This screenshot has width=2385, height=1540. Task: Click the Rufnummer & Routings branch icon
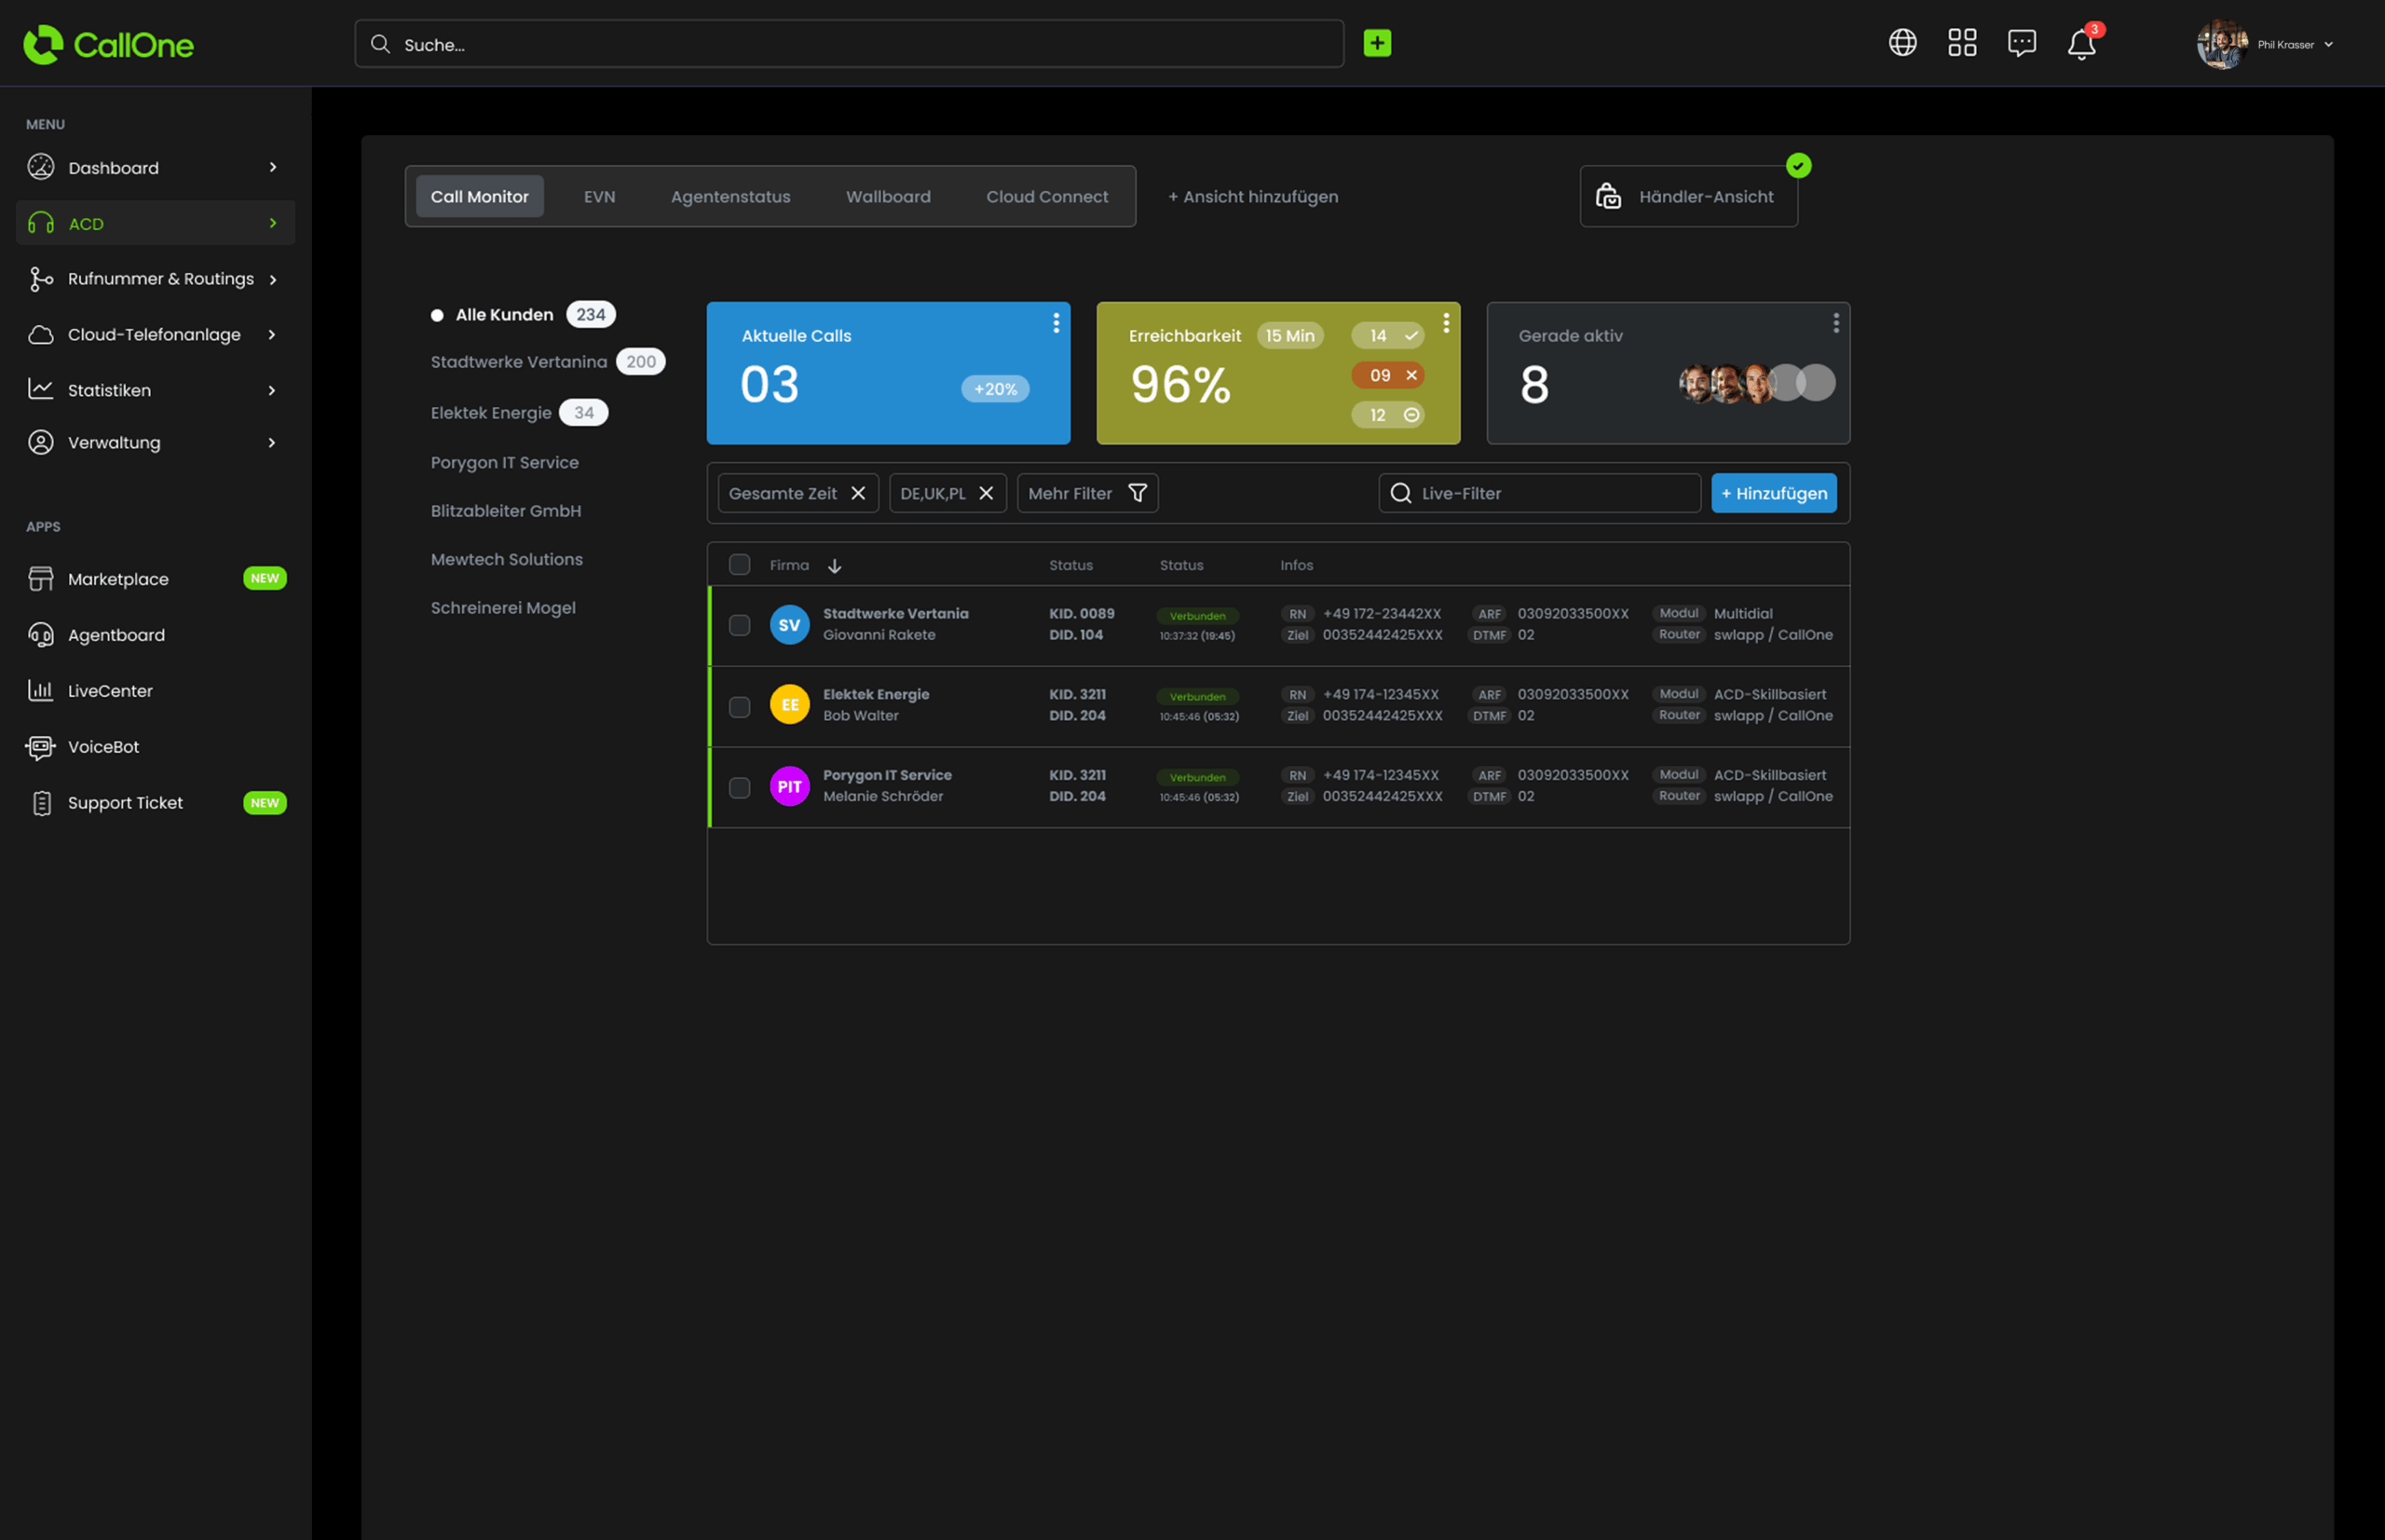(x=41, y=279)
